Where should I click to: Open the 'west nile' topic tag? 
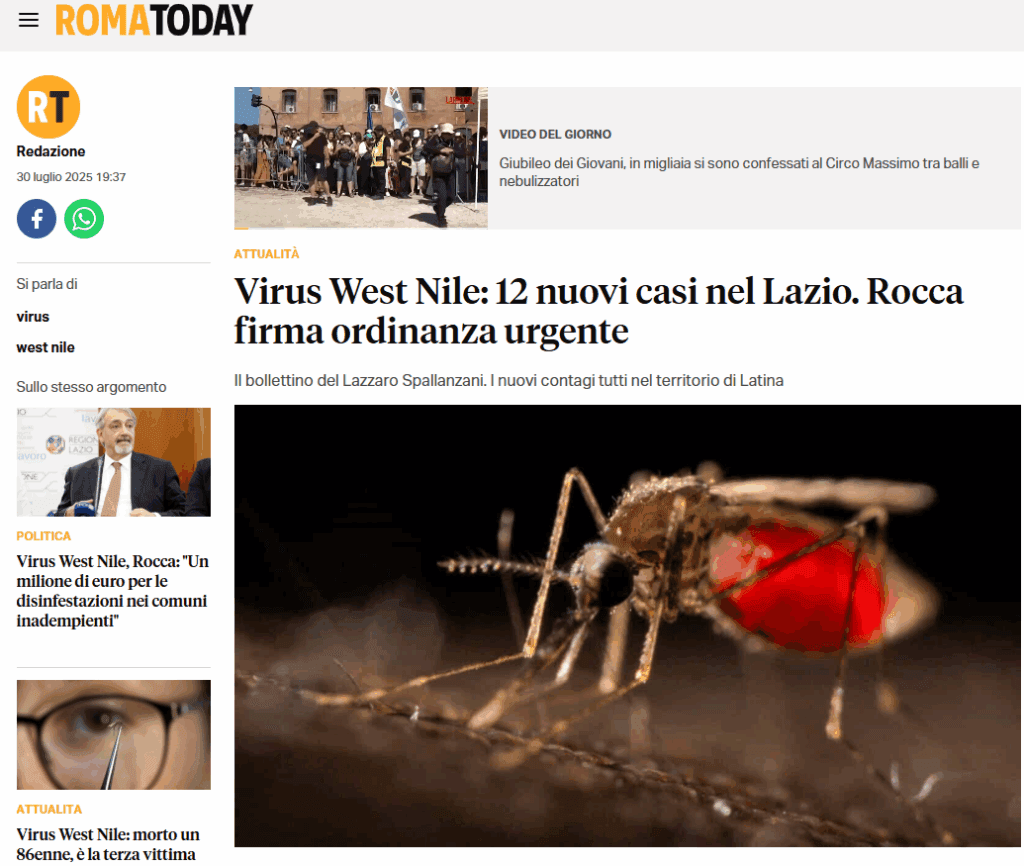click(46, 347)
